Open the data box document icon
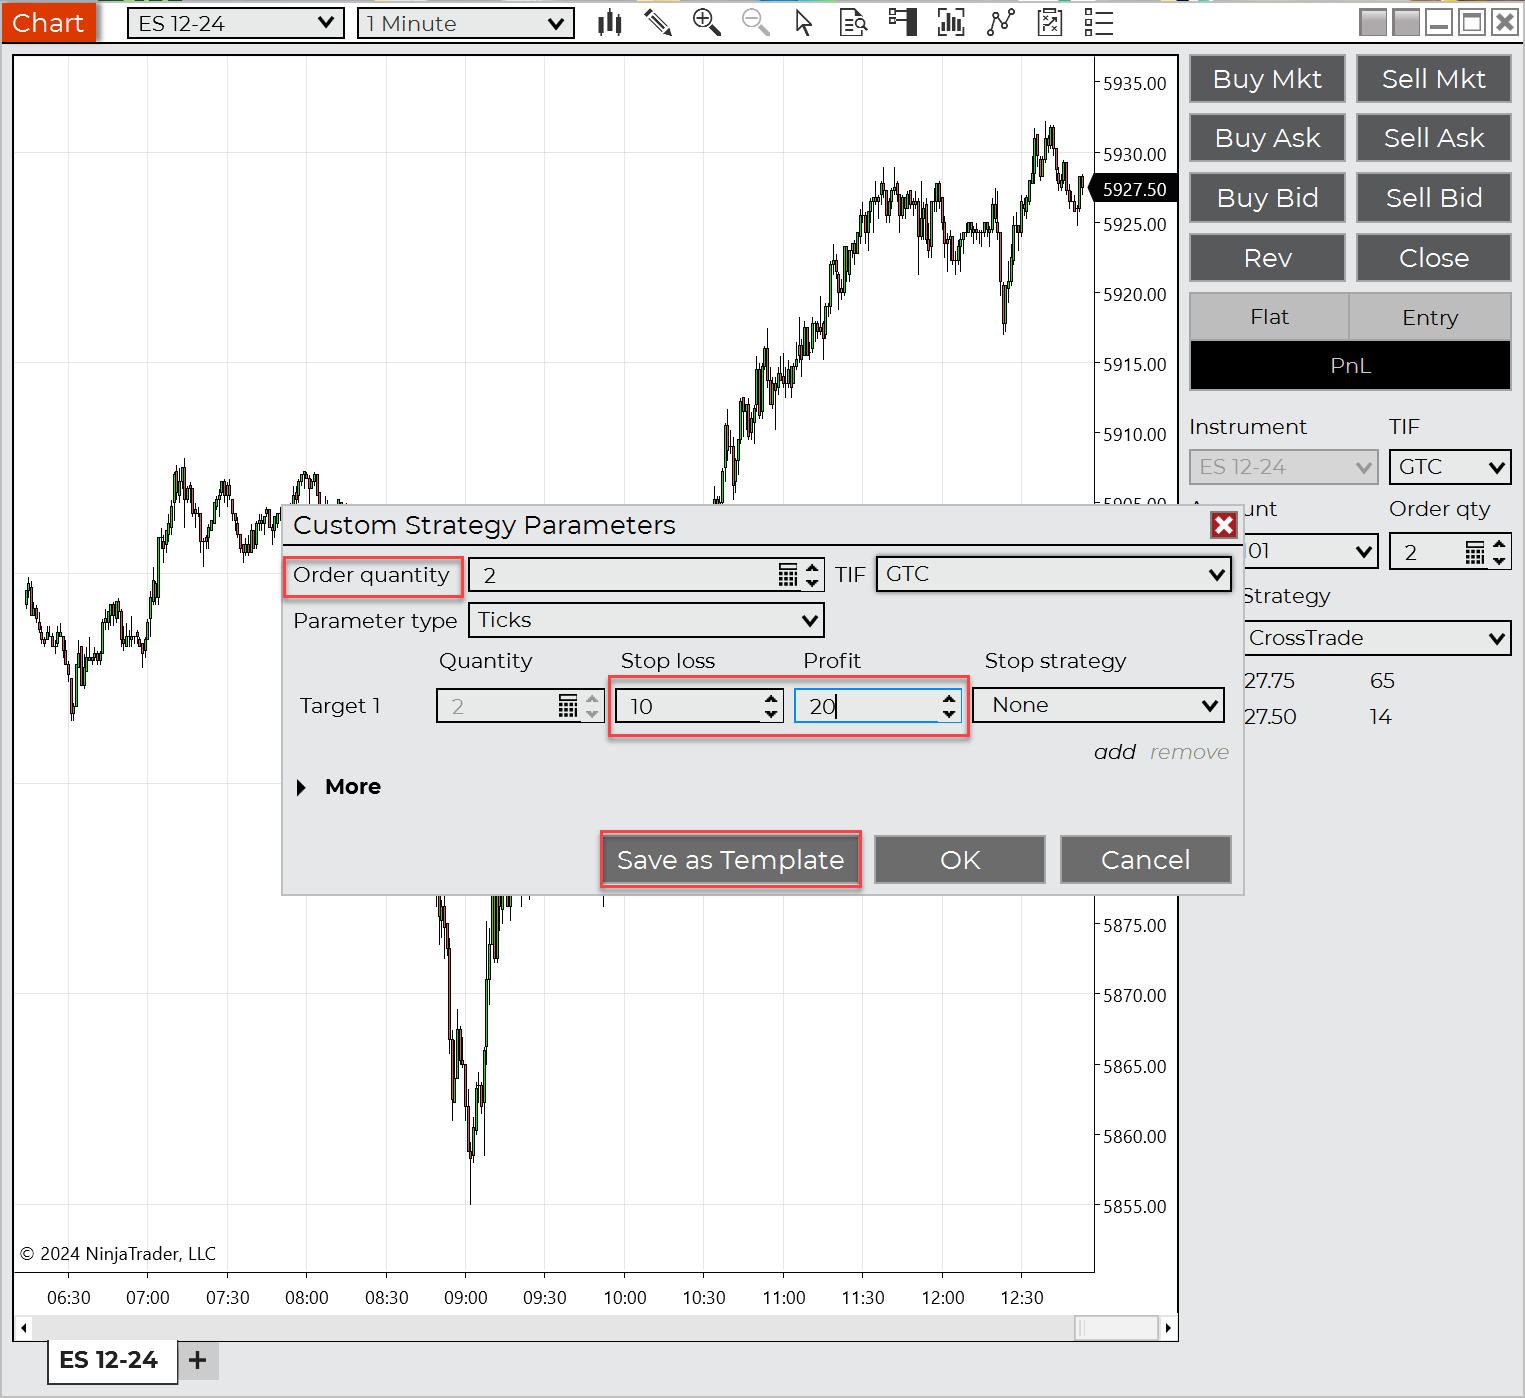 coord(853,23)
